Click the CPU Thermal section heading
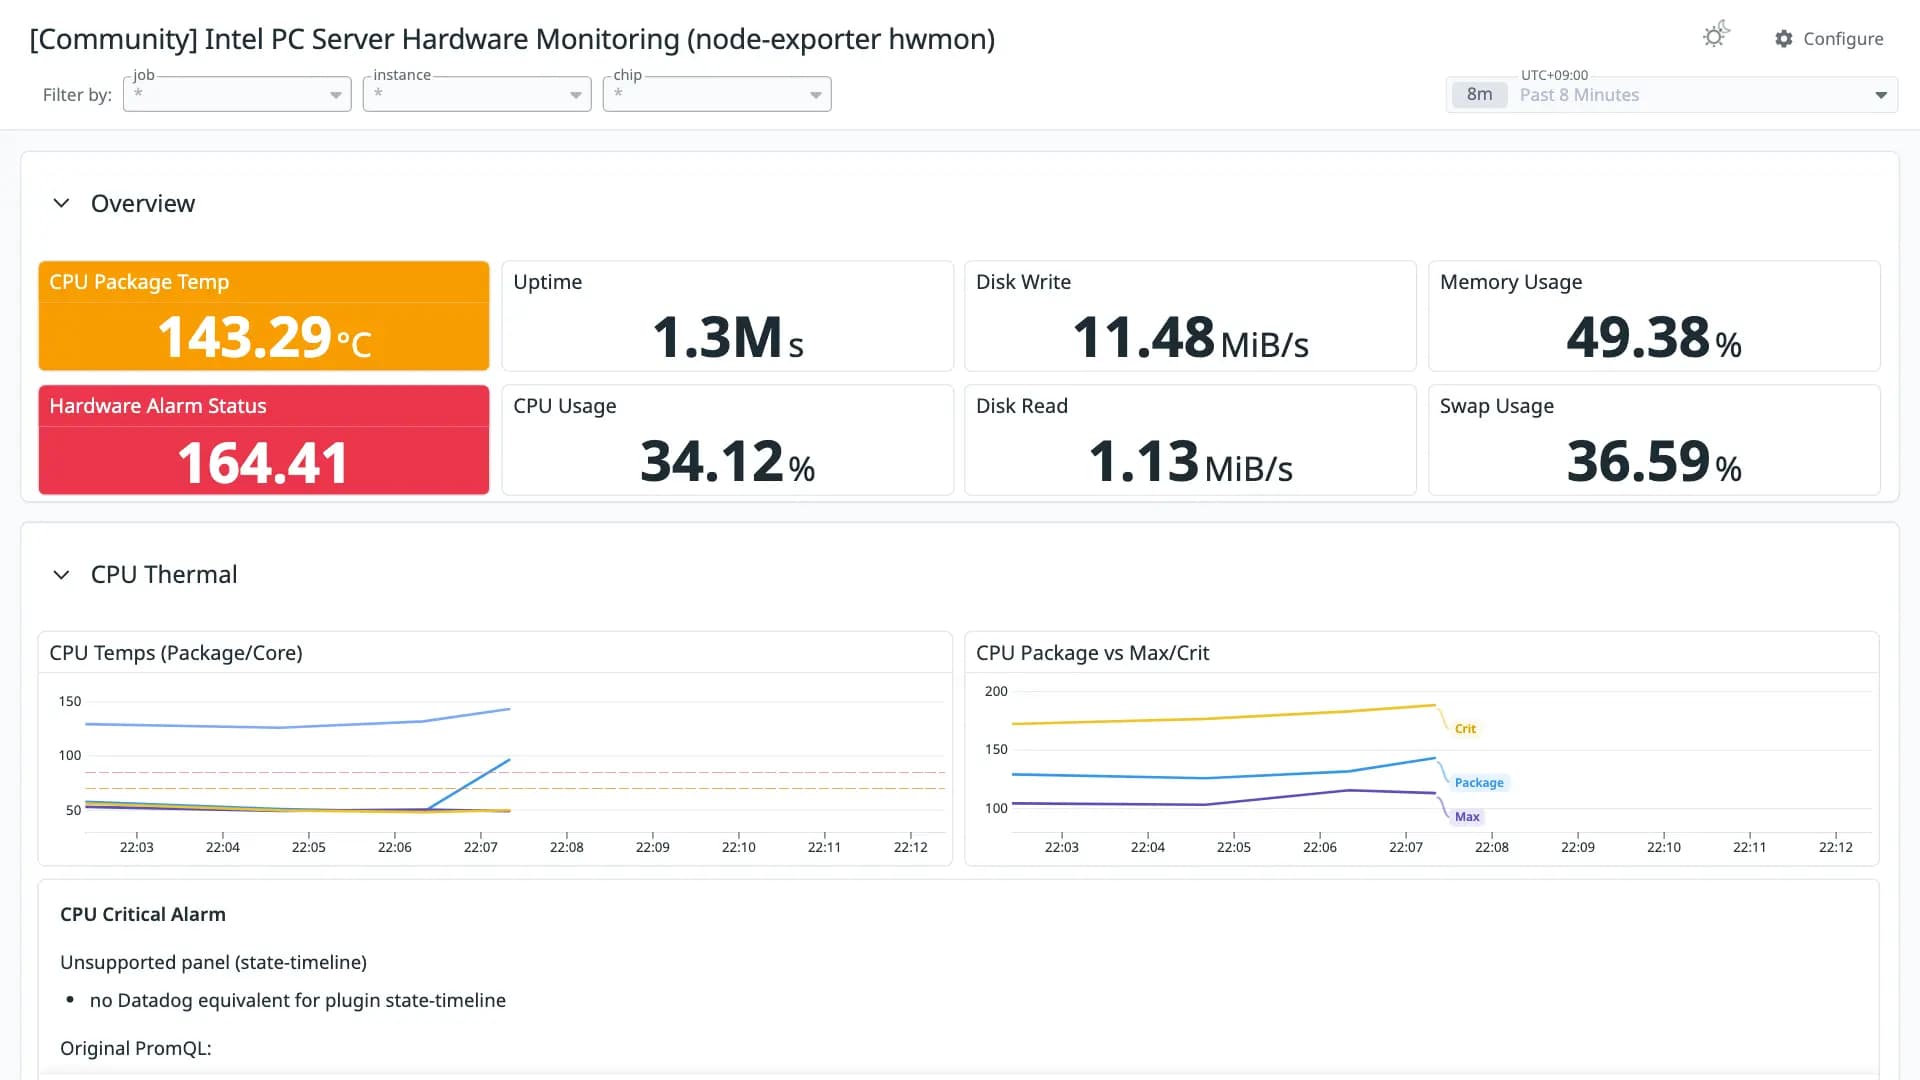 click(164, 575)
